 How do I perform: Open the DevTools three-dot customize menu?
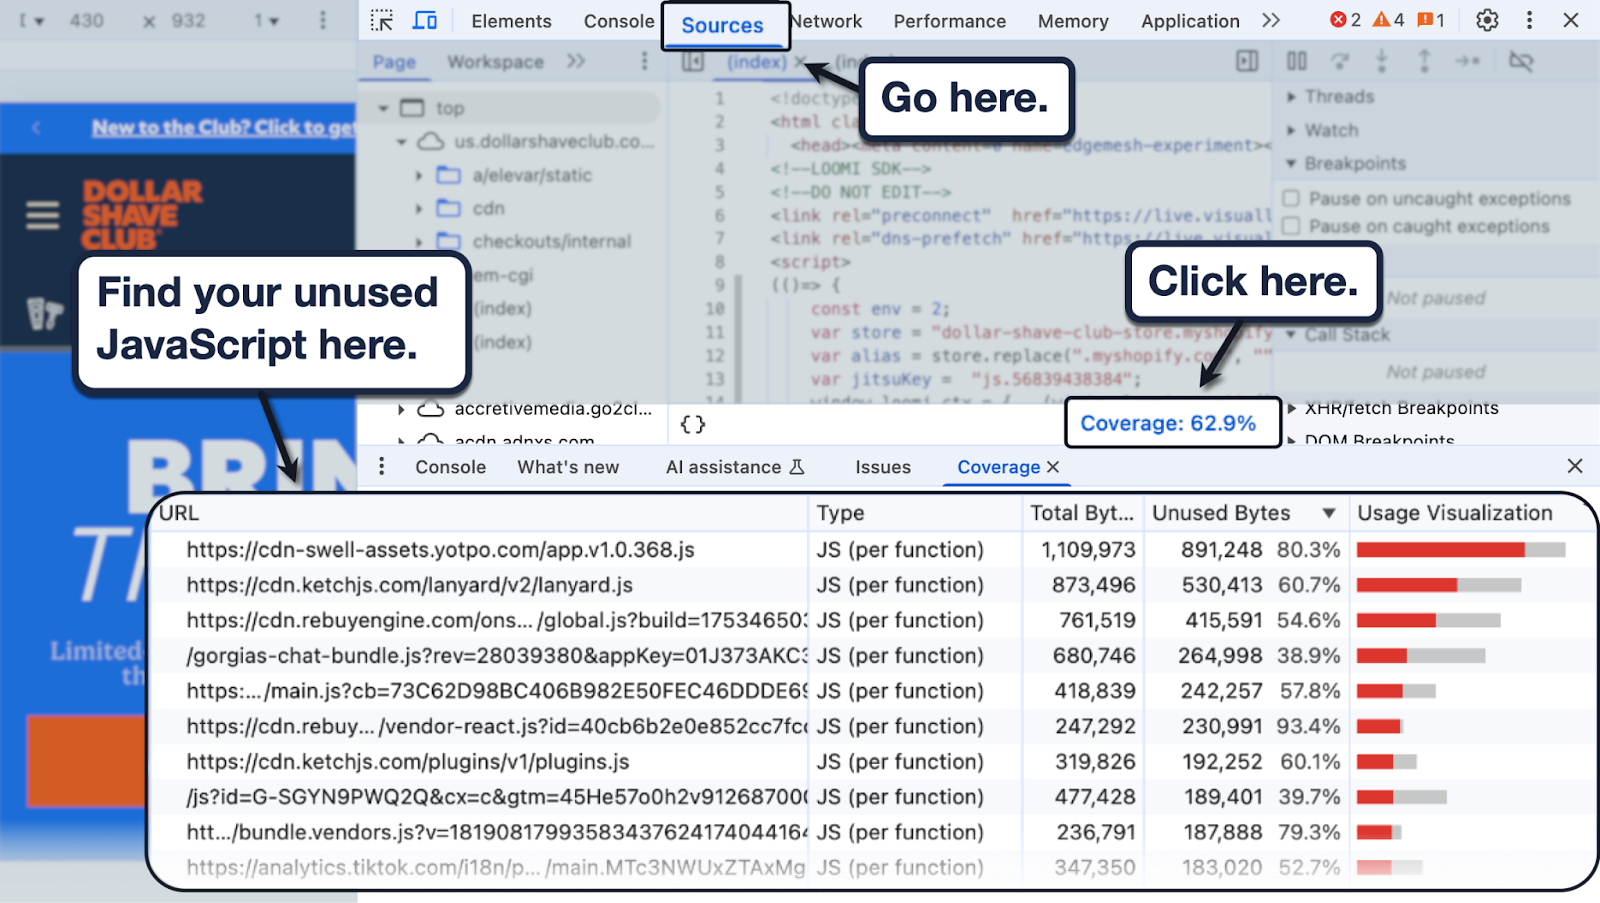coord(1529,20)
